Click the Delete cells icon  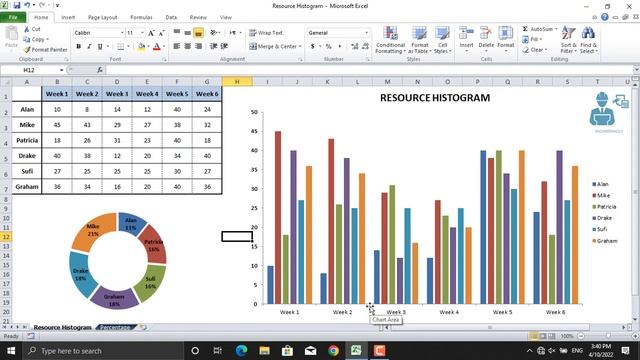point(486,33)
